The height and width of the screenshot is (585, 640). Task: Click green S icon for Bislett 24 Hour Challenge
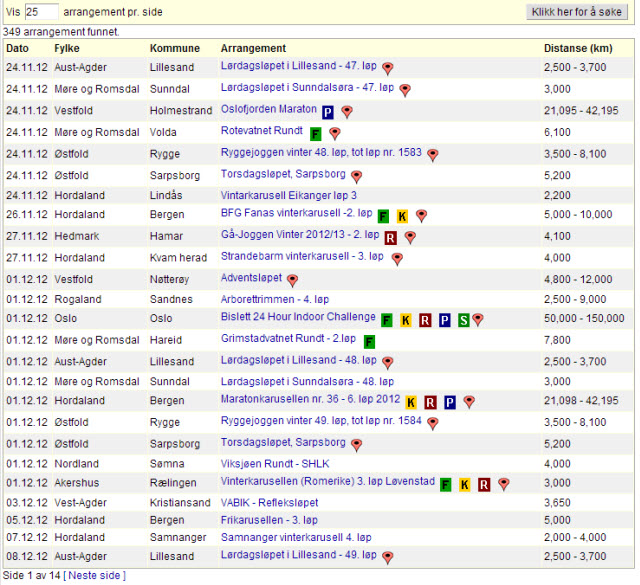[464, 320]
